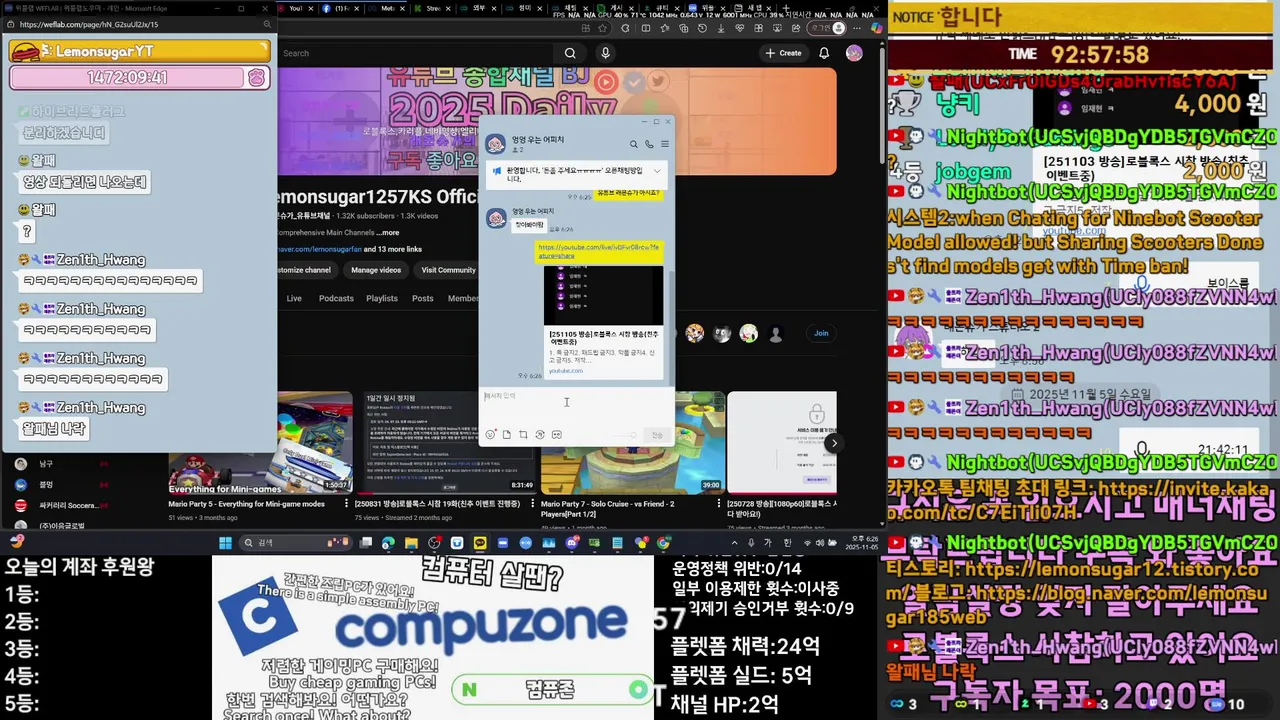
Task: Switch to the Live tab on the channel
Action: click(294, 298)
